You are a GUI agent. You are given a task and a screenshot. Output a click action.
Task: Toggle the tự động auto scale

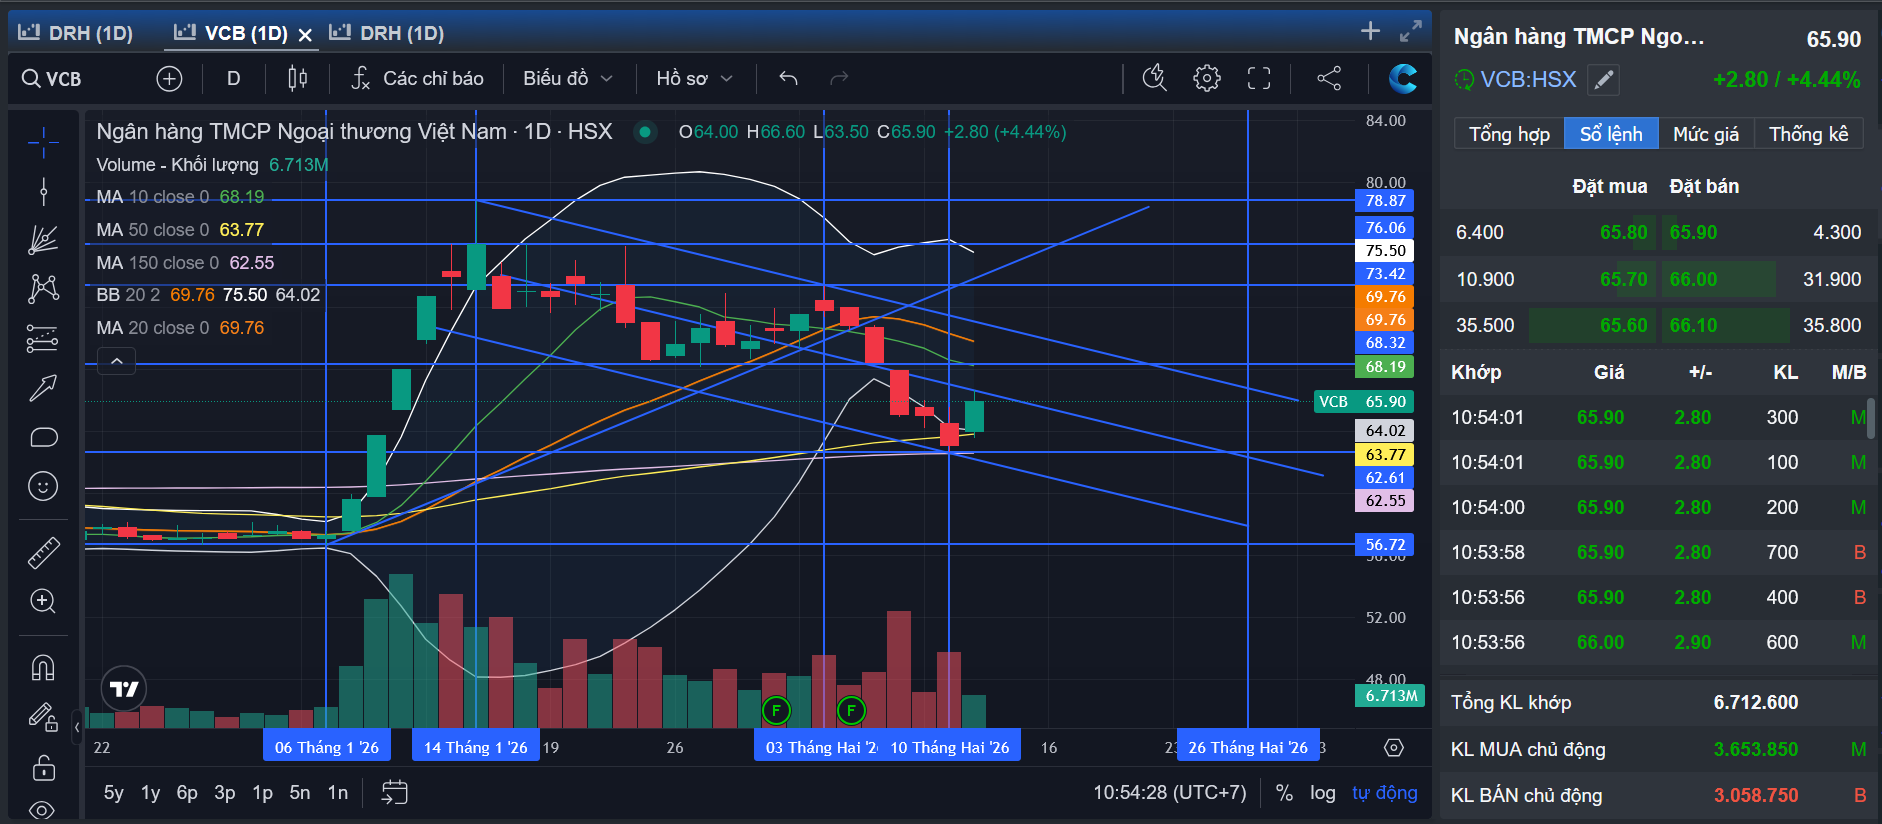coord(1385,793)
